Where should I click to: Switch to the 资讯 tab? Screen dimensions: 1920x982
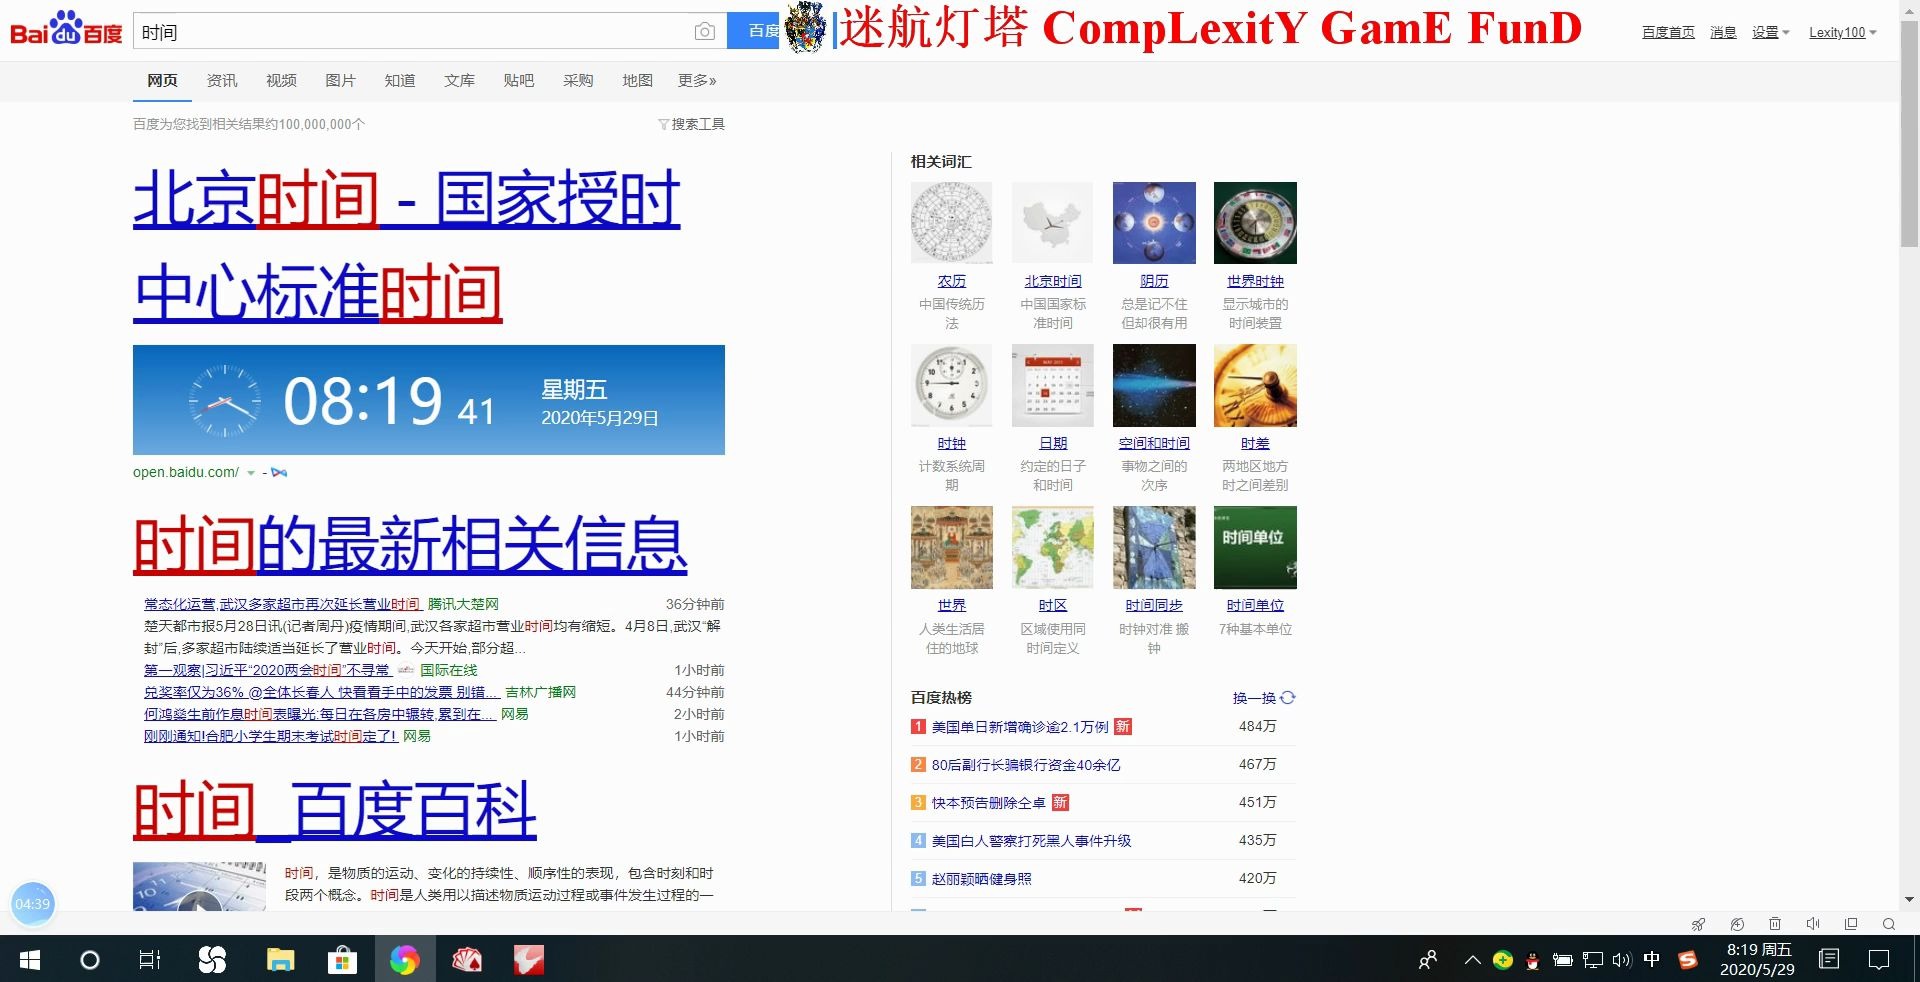click(222, 80)
